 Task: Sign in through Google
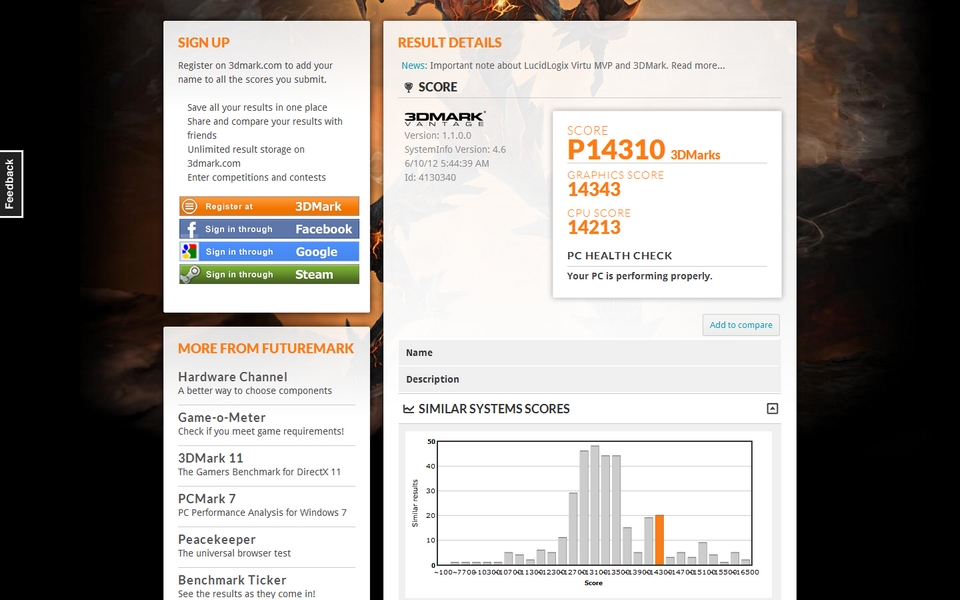click(269, 252)
